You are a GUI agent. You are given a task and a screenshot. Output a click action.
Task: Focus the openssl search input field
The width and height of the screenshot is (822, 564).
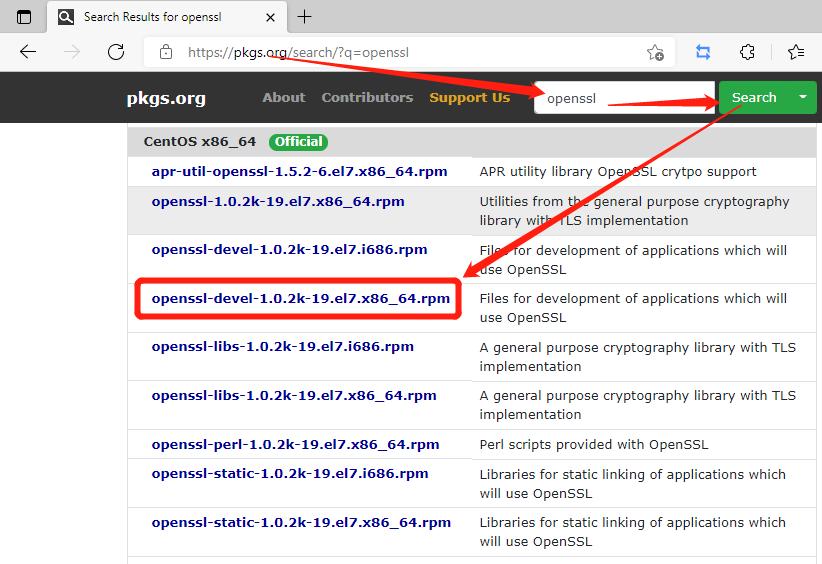[624, 98]
